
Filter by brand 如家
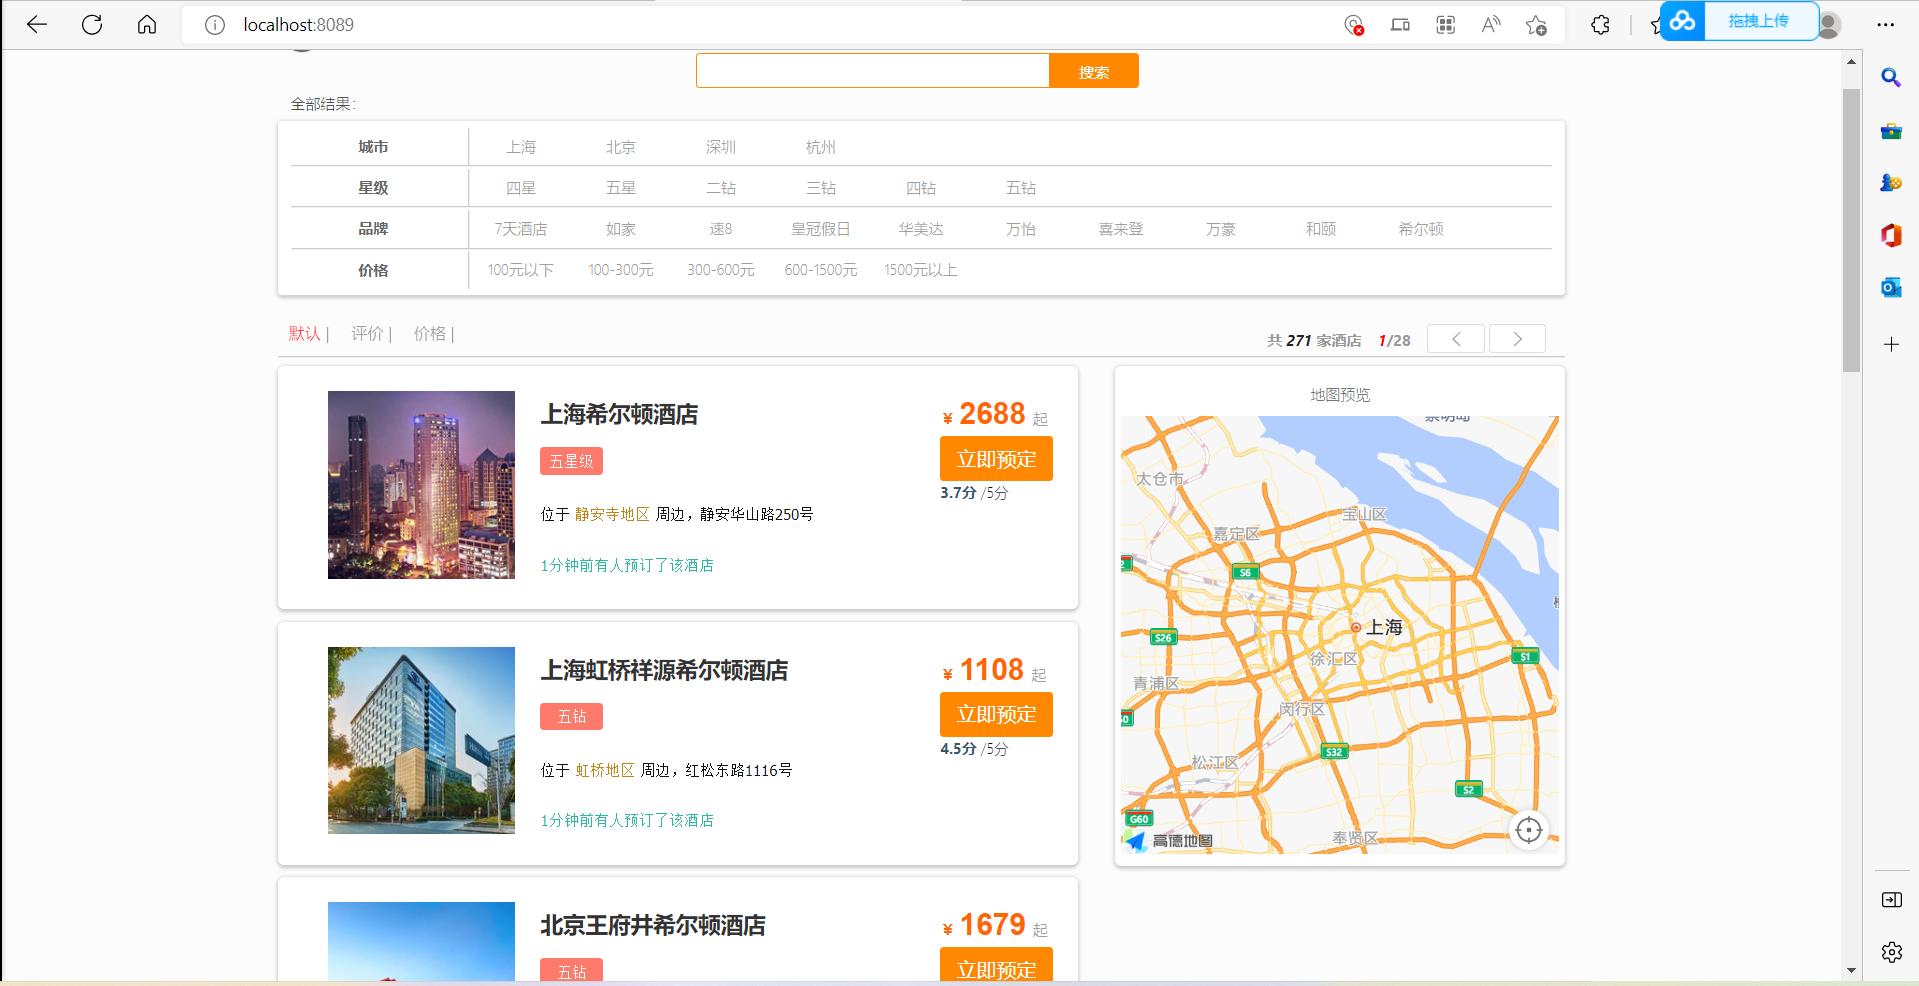click(621, 229)
